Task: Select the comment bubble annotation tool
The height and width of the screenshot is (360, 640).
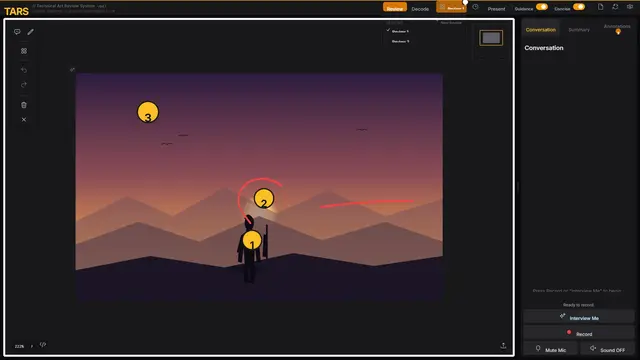Action: pyautogui.click(x=17, y=32)
